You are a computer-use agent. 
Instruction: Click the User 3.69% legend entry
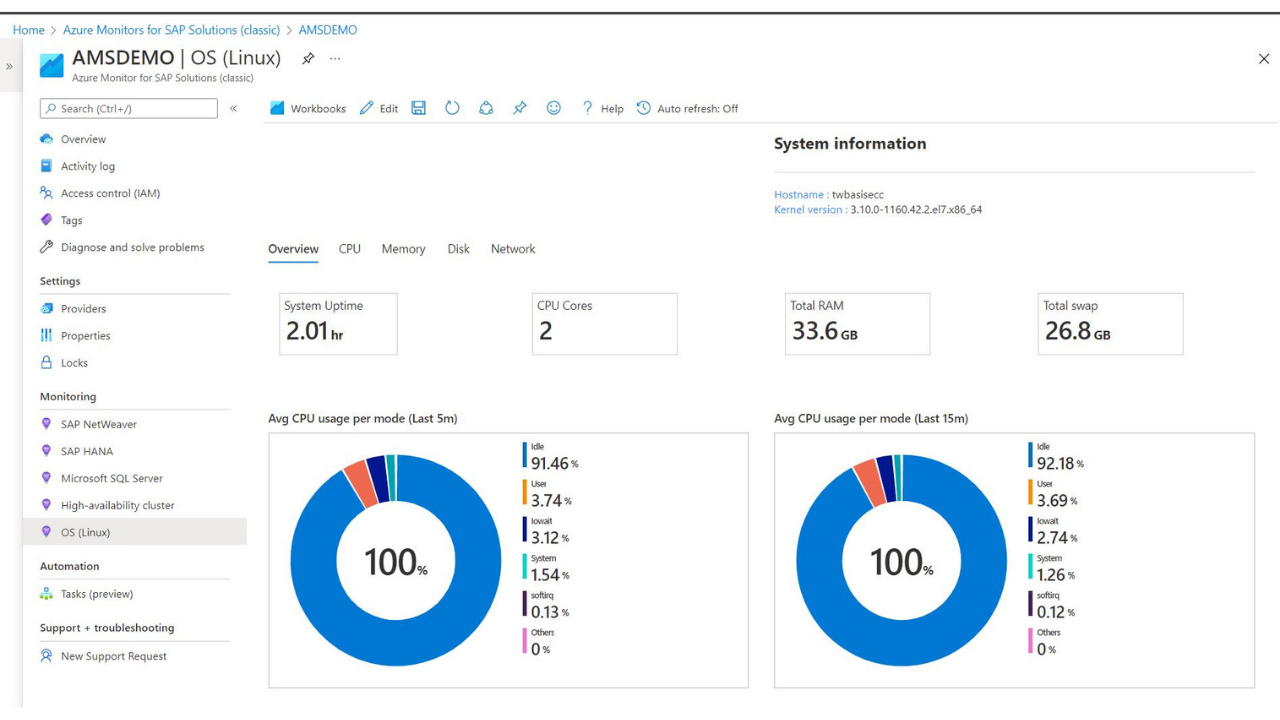pos(1053,493)
